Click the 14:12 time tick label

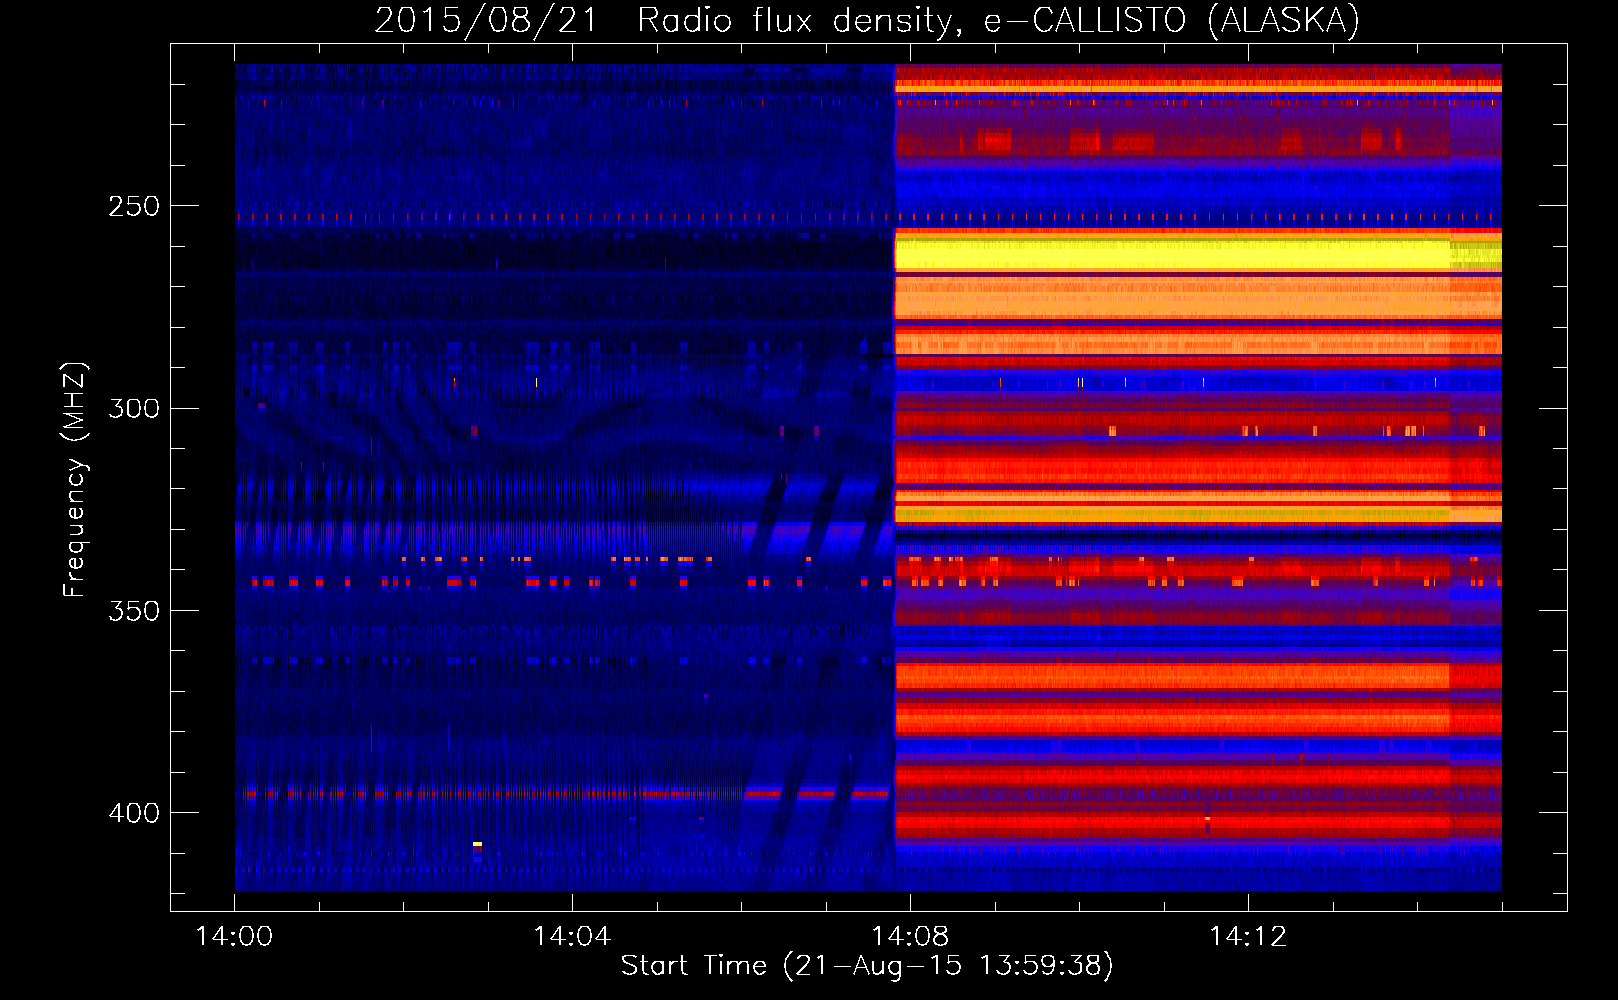pyautogui.click(x=1248, y=937)
